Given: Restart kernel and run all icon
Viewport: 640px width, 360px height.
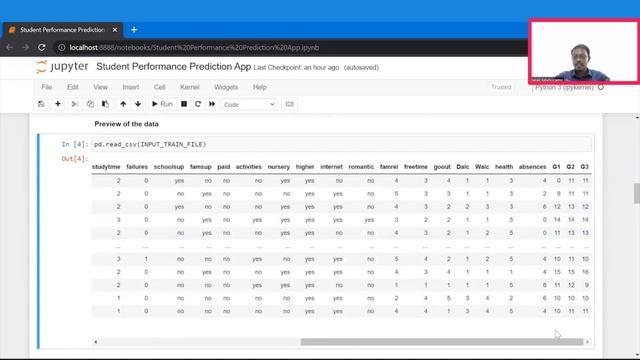Looking at the screenshot, I should coord(212,104).
